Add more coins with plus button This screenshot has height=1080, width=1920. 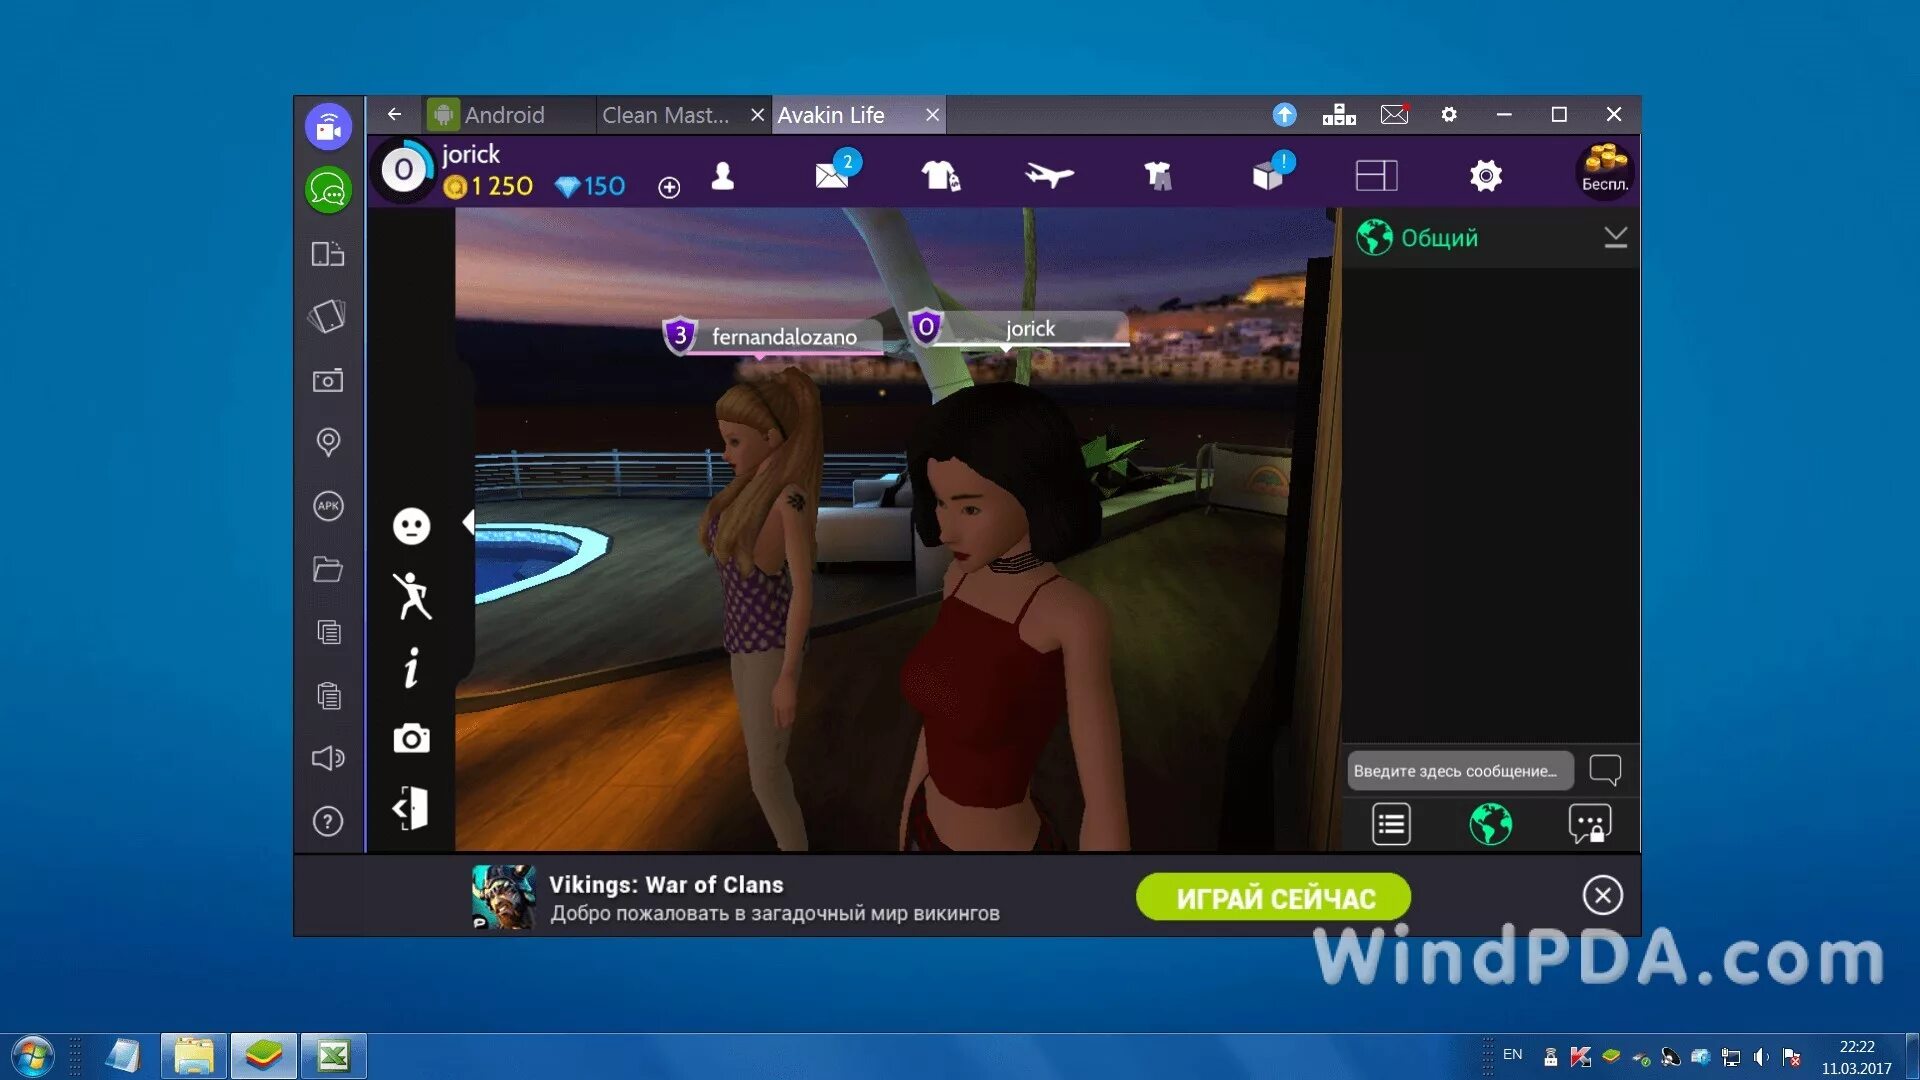669,187
